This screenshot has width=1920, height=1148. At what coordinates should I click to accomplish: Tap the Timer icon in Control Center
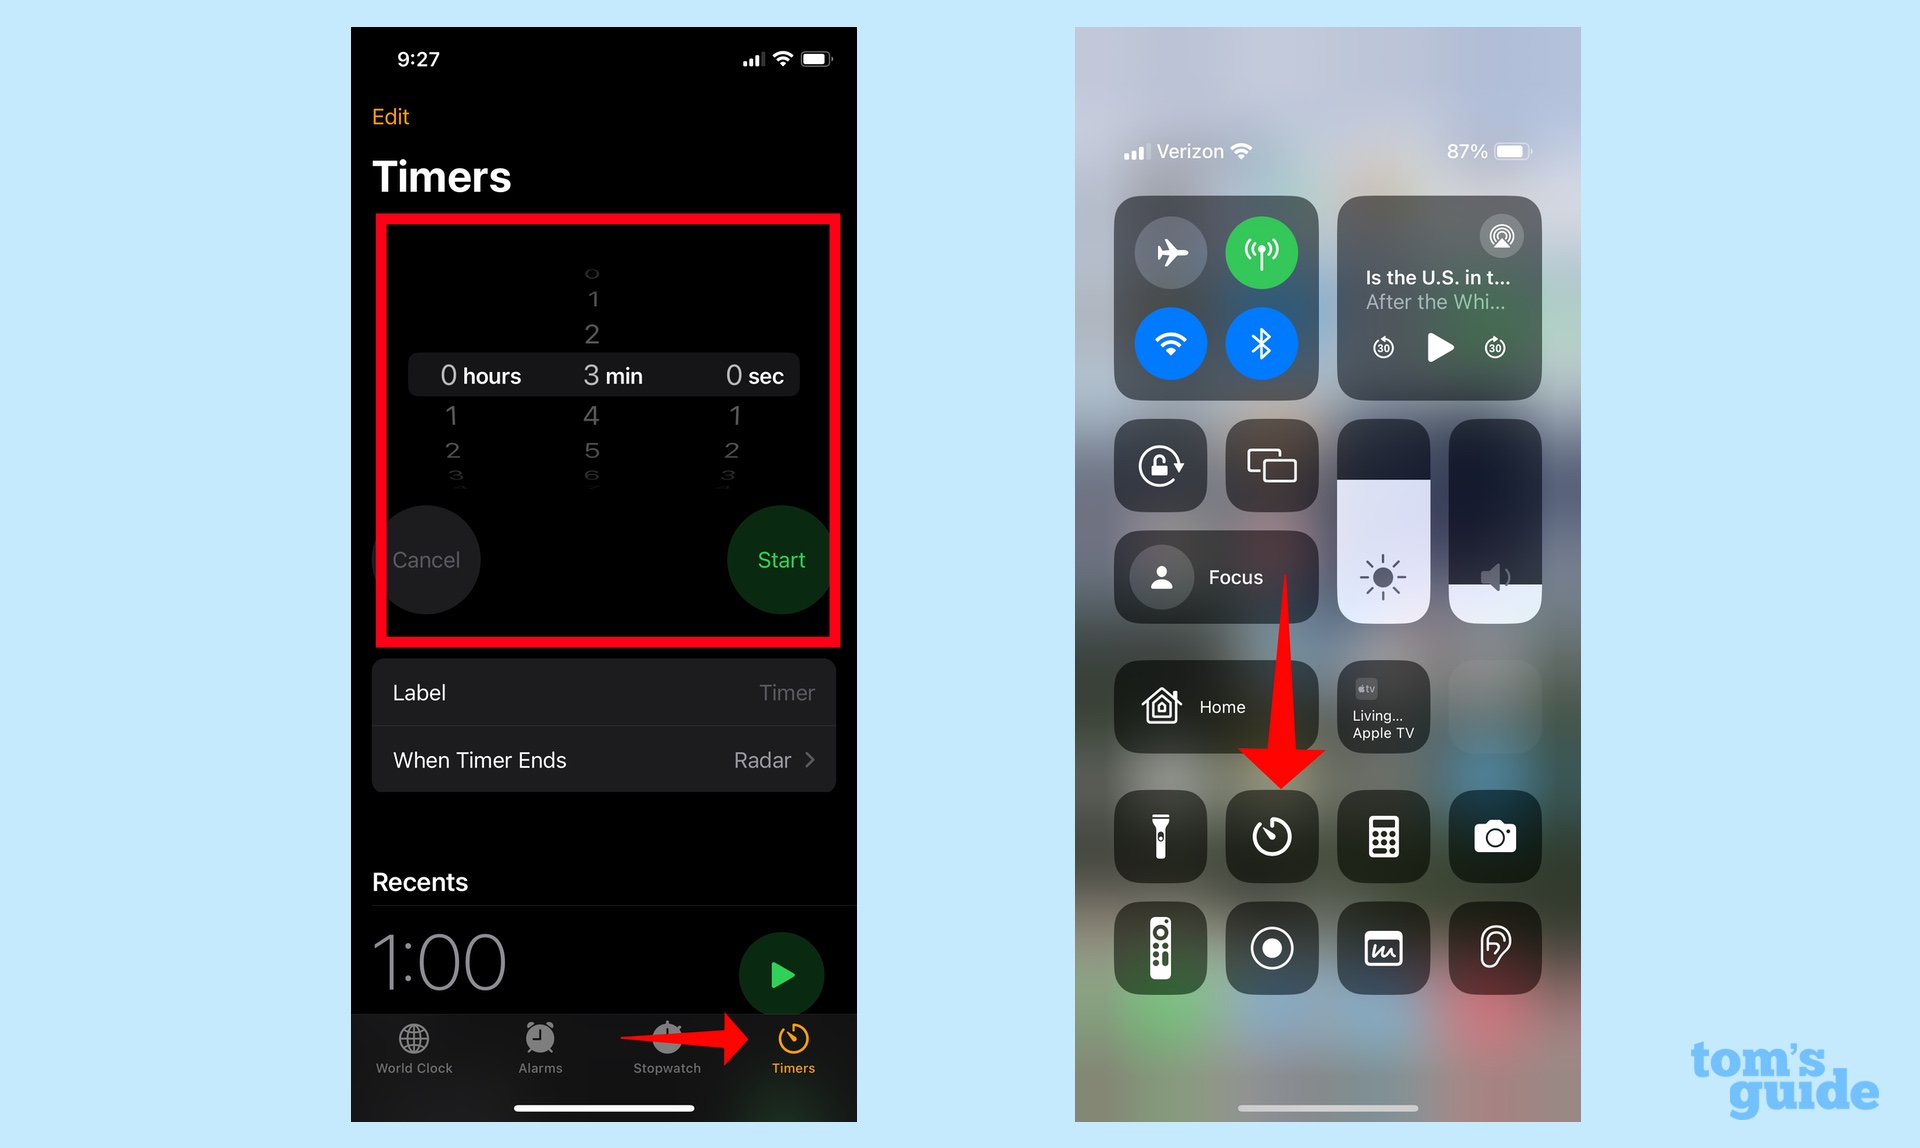pos(1267,834)
